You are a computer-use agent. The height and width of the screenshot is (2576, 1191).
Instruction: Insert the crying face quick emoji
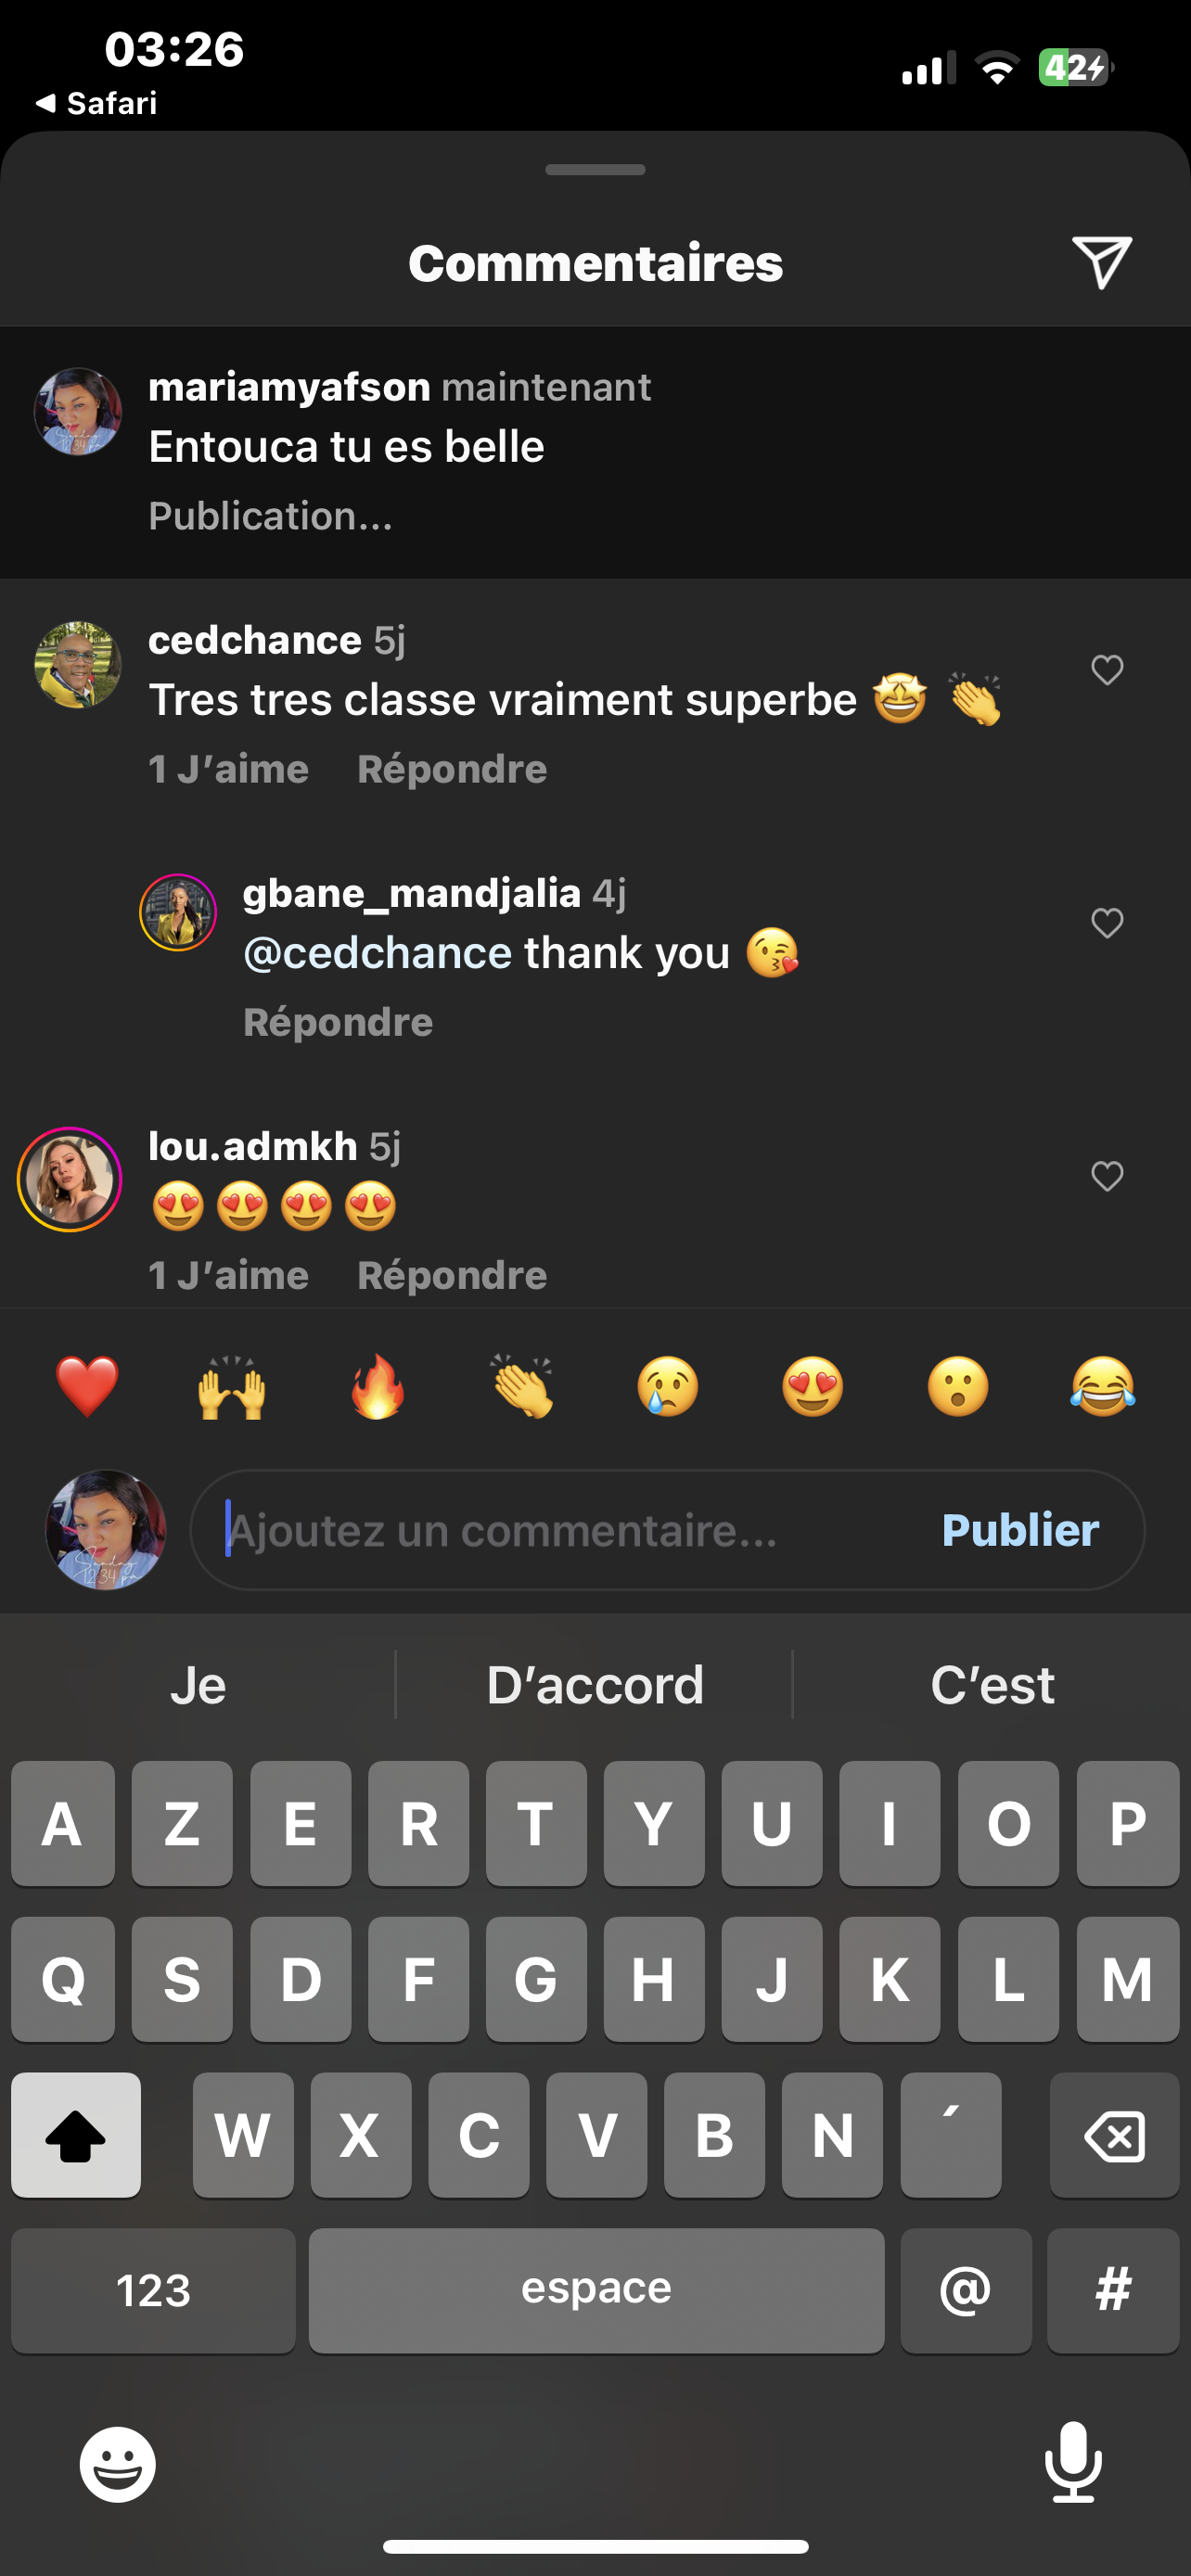668,1387
